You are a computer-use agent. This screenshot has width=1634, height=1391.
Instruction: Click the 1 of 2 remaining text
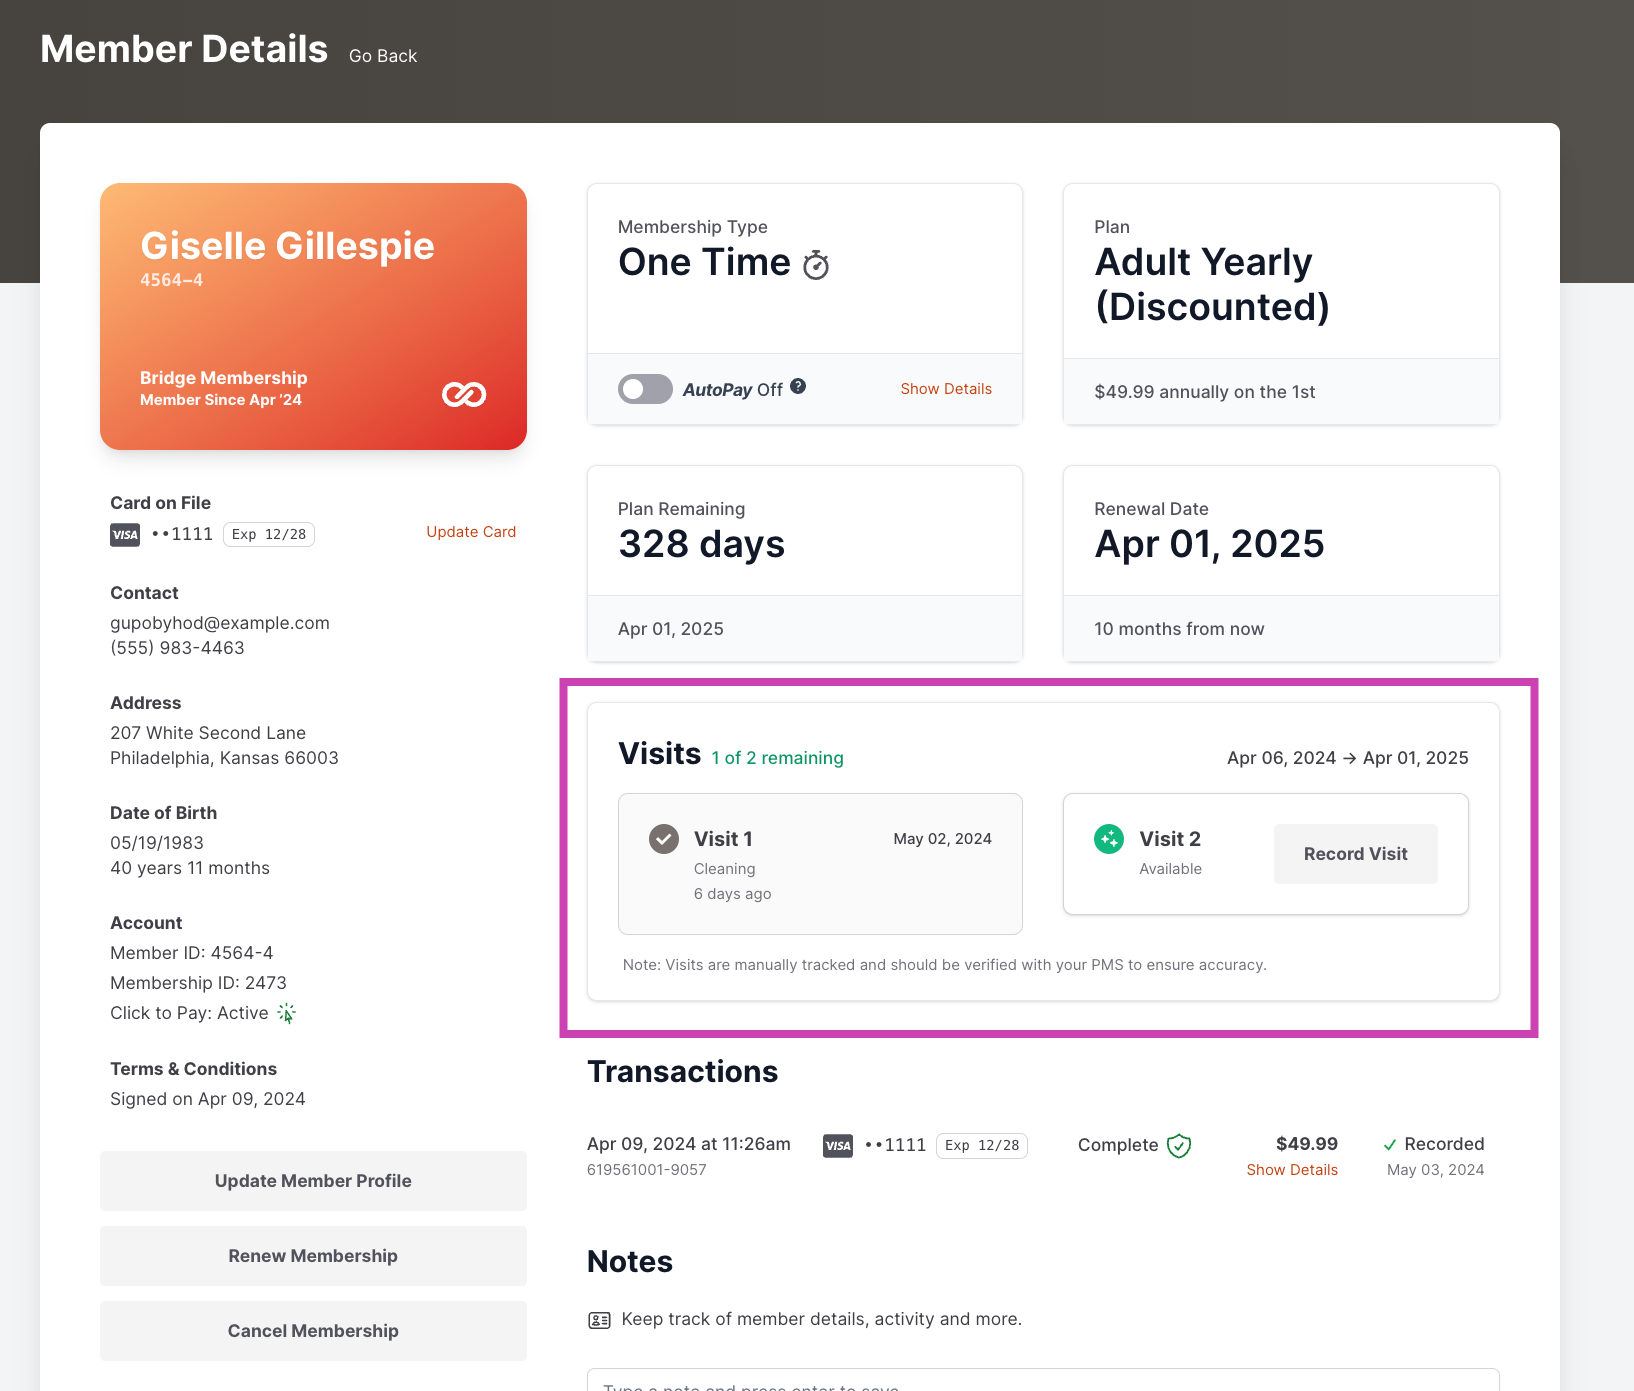tap(777, 758)
